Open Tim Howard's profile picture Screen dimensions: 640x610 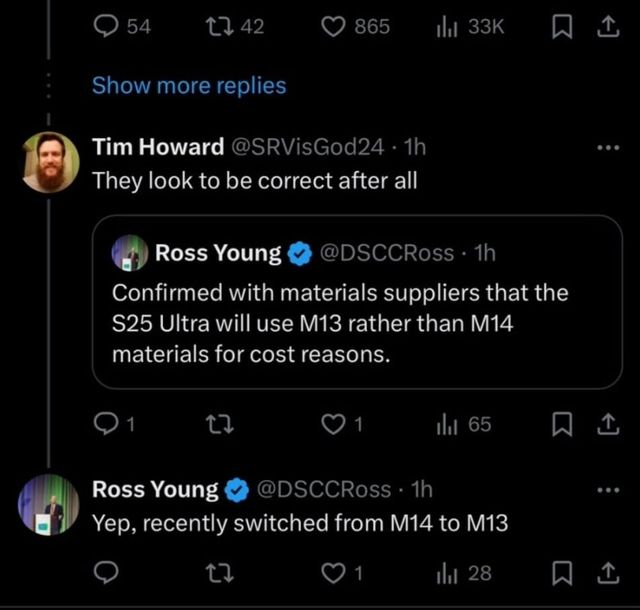click(x=50, y=162)
